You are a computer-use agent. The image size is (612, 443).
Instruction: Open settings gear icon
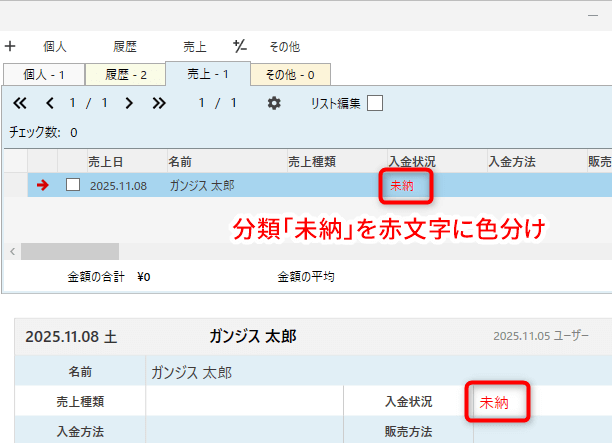click(x=274, y=102)
